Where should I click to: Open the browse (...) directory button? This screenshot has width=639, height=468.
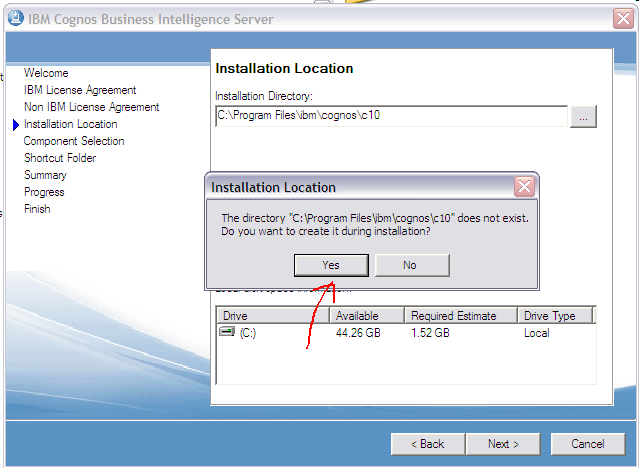583,117
